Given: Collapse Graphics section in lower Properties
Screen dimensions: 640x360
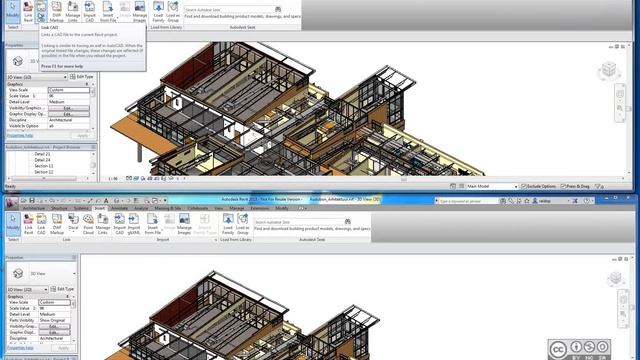Looking at the screenshot, I should [x=68, y=297].
